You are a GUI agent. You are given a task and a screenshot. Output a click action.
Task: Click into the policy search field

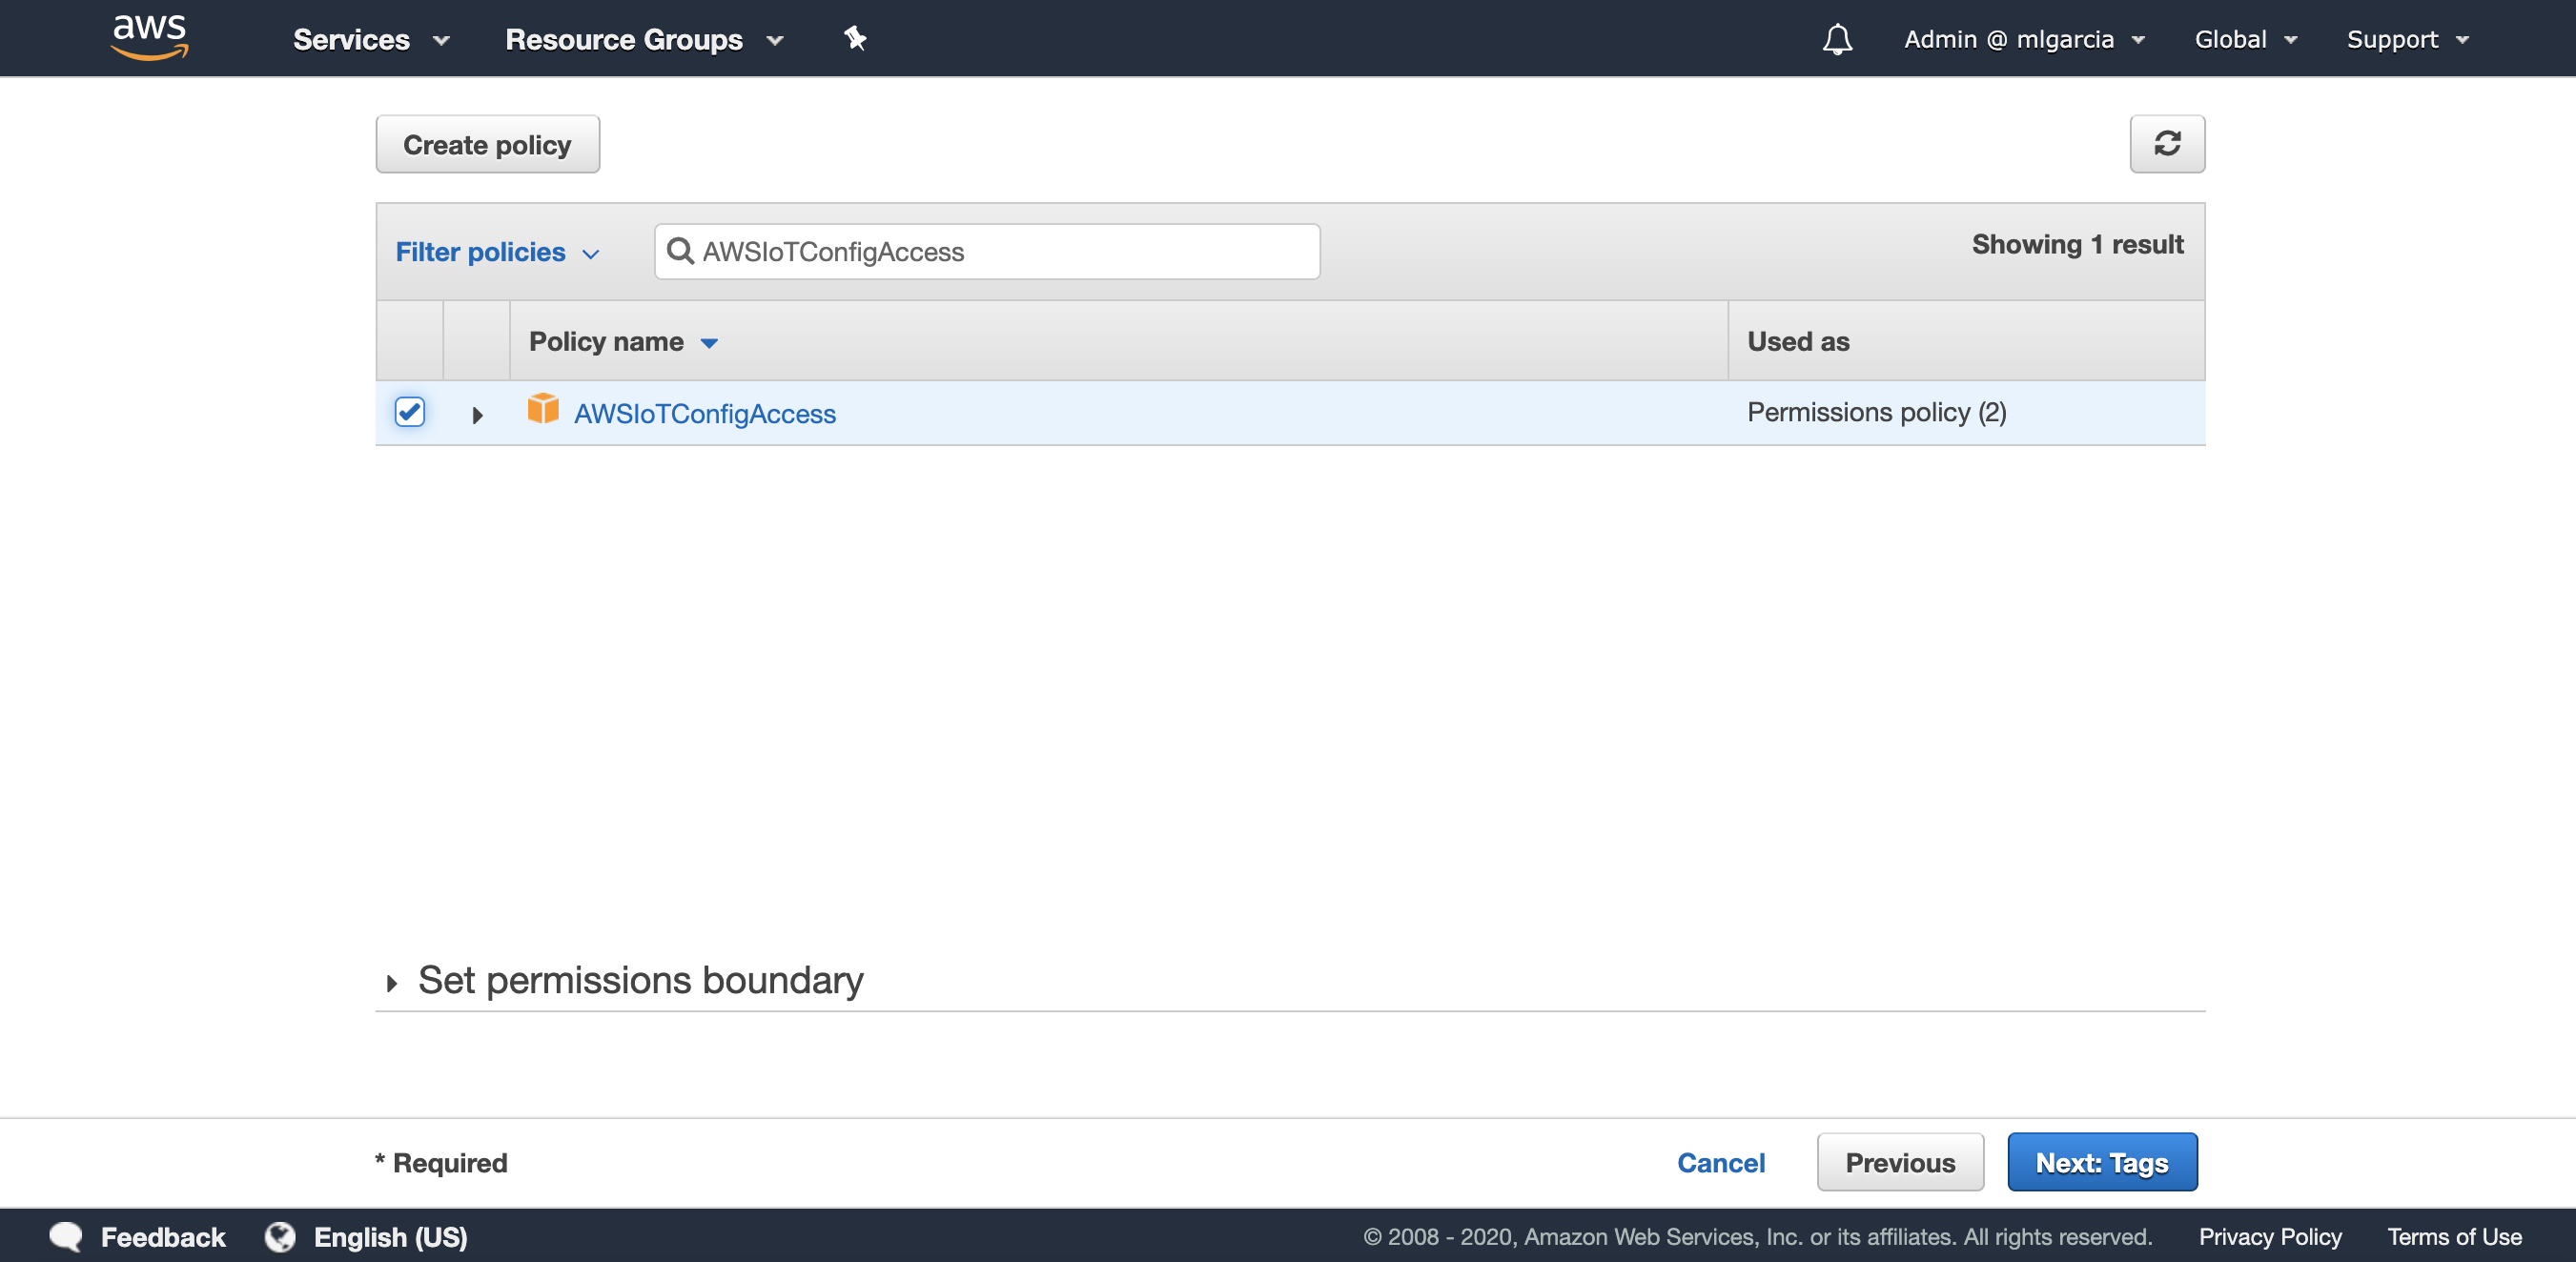1000,252
